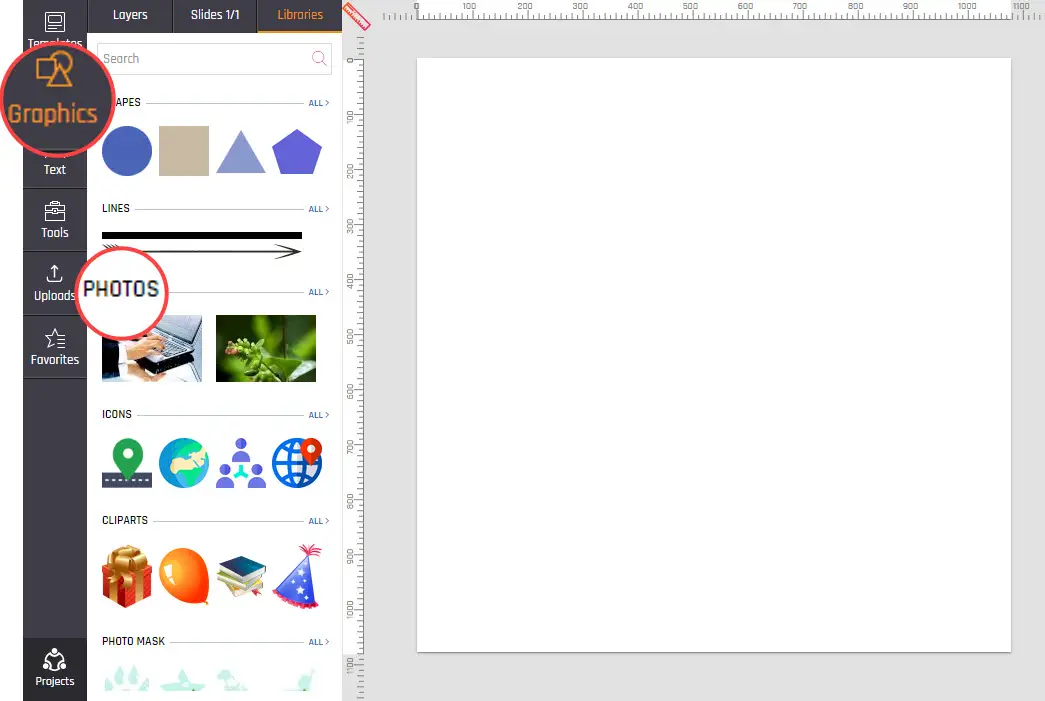Screen dimensions: 1045x701
Task: Add the Earth globe icon
Action: pyautogui.click(x=184, y=463)
